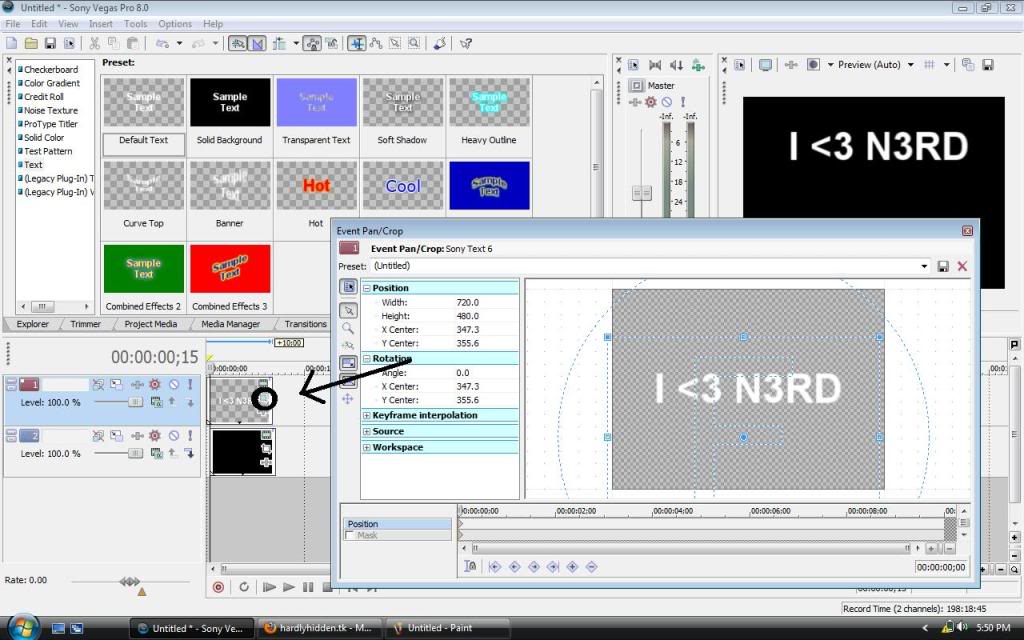Open the Undo history dropdown arrow
Screen dimensions: 1024x640
(x=179, y=43)
